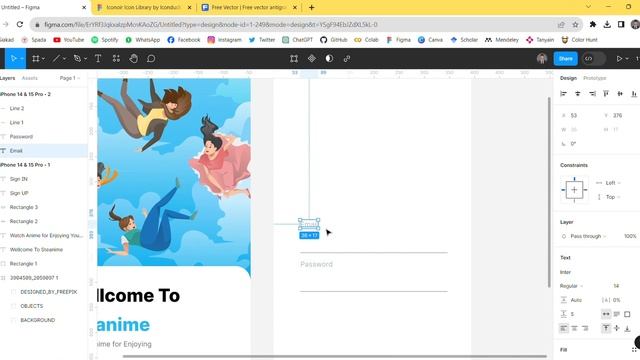This screenshot has height=360, width=640.
Task: Select the Move tool
Action: [x=13, y=59]
